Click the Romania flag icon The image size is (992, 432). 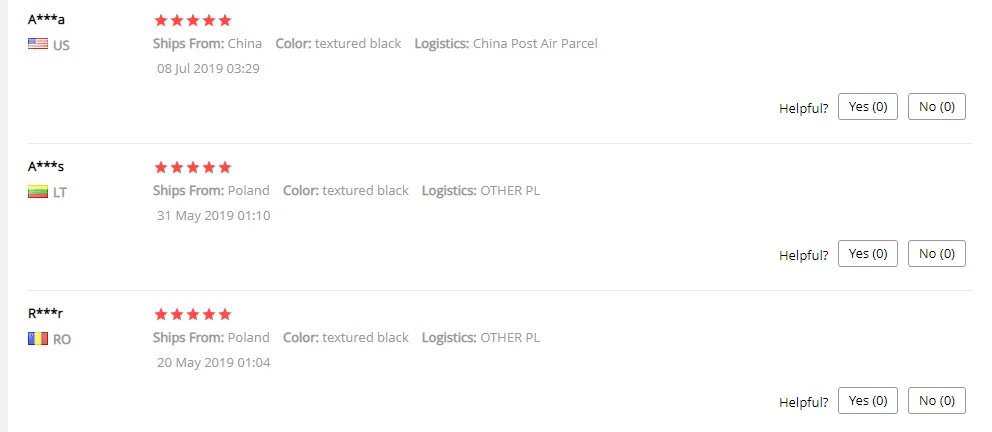pyautogui.click(x=38, y=339)
